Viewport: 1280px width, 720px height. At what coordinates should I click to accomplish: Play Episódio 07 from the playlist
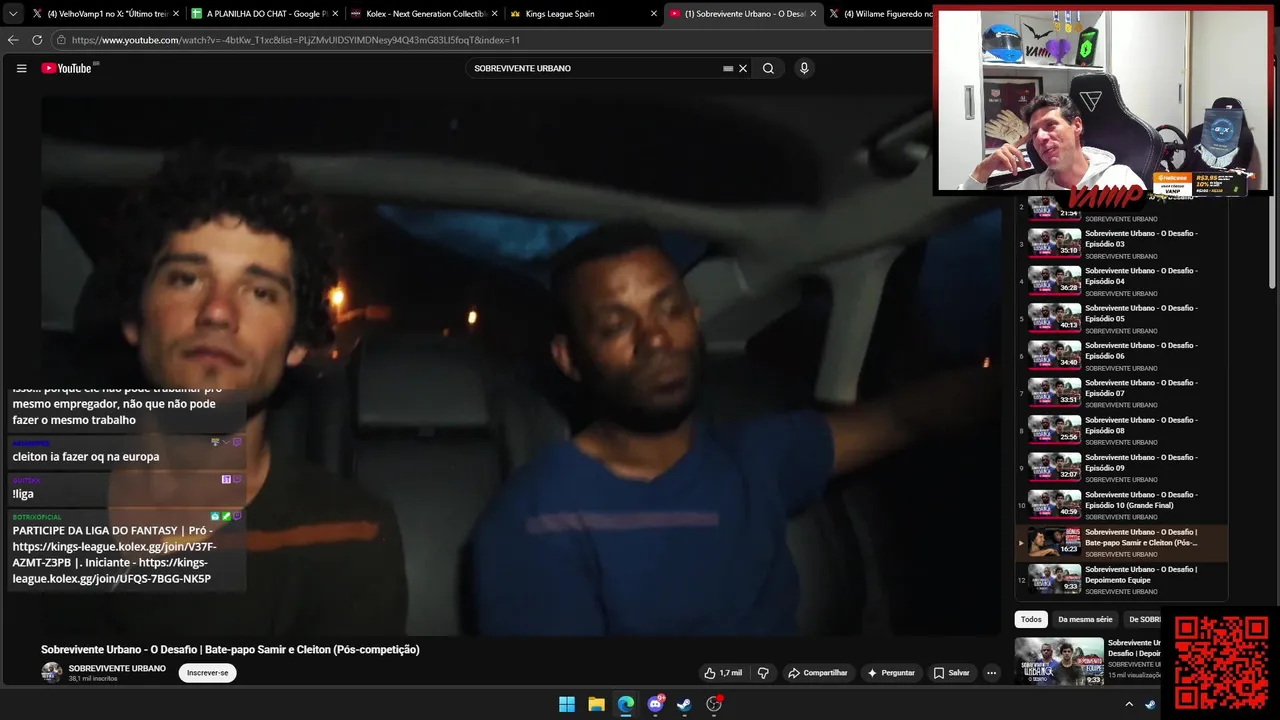coord(1121,394)
